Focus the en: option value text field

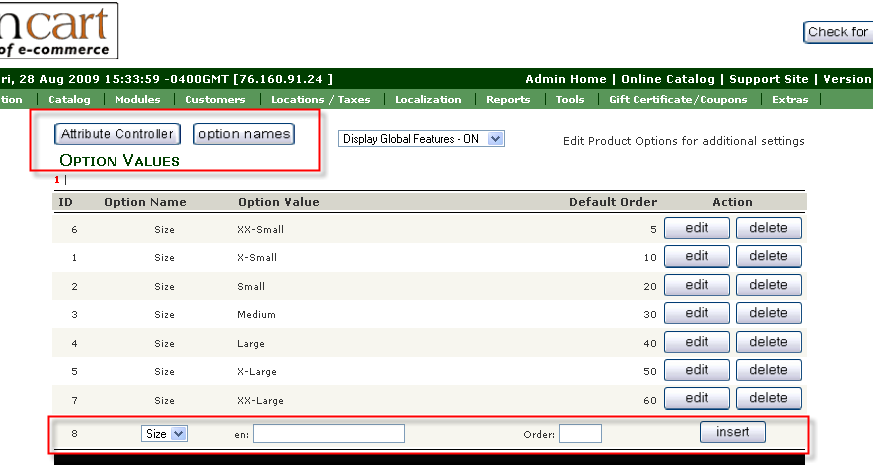click(x=329, y=434)
